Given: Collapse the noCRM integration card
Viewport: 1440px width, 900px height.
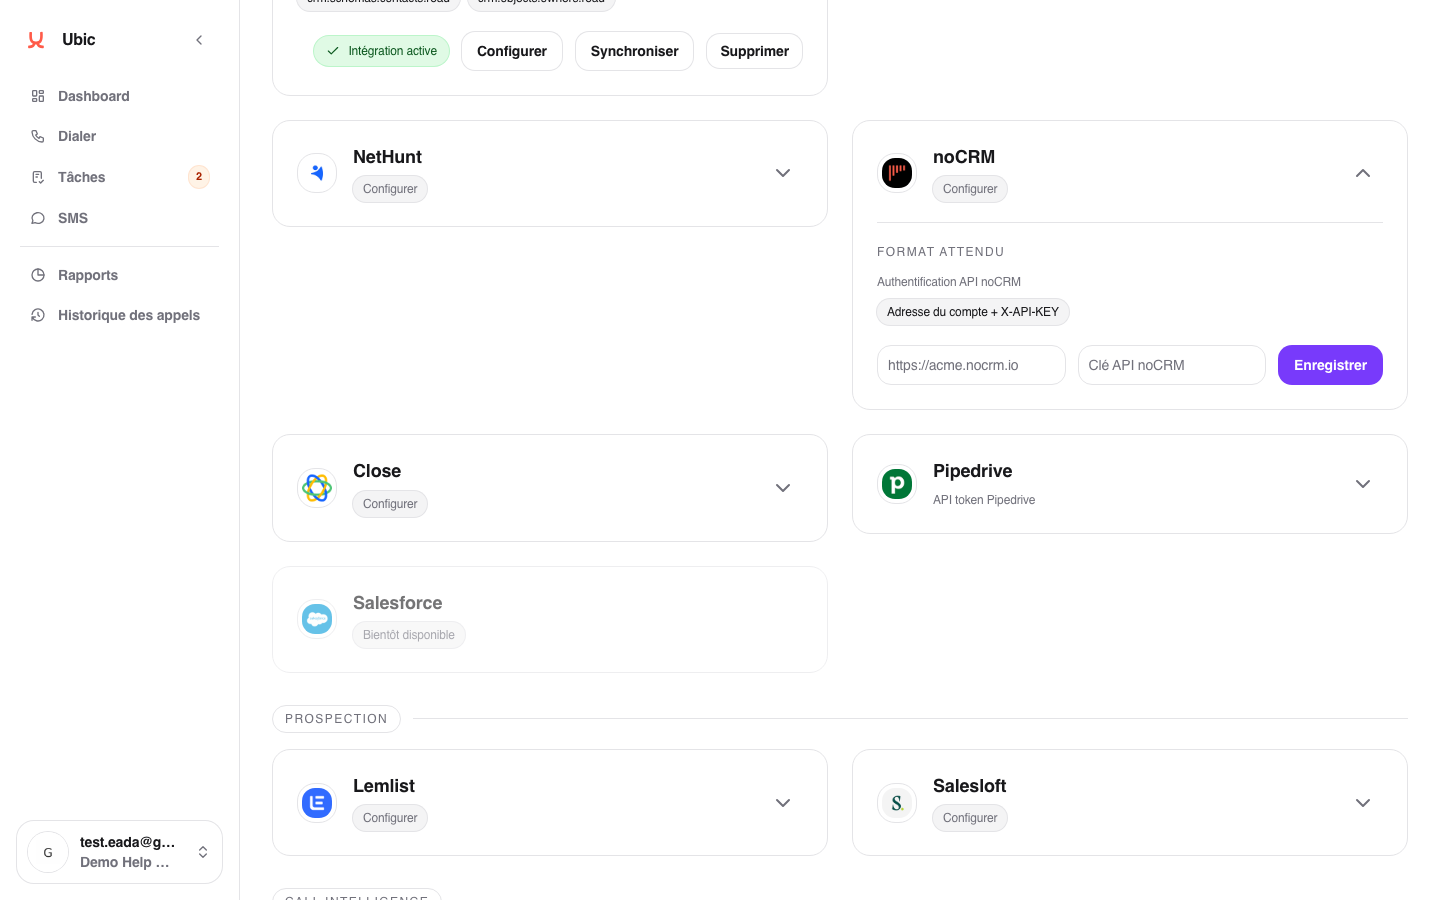Looking at the screenshot, I should coord(1363,173).
